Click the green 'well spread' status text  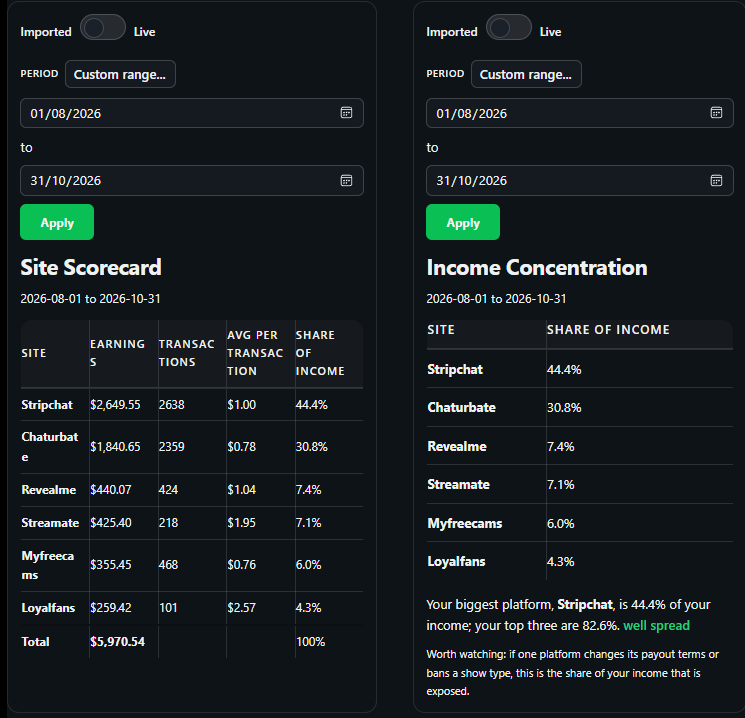656,625
